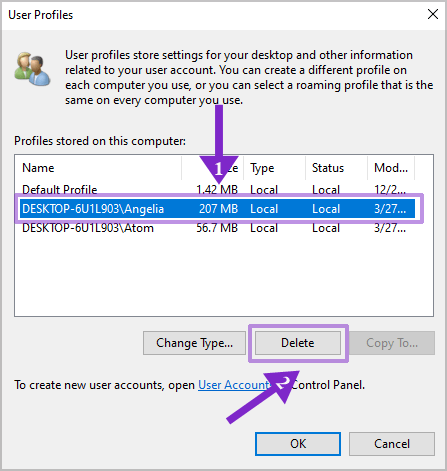The image size is (447, 471).
Task: Sort by the Name column header
Action: (x=98, y=168)
